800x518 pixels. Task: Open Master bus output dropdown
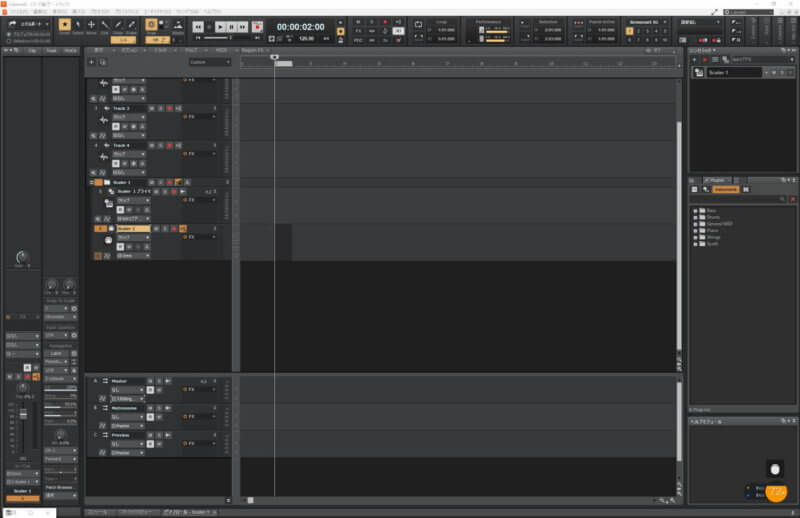[128, 399]
